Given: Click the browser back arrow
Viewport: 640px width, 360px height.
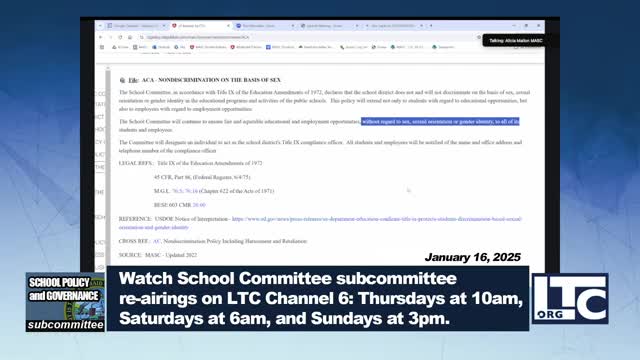Looking at the screenshot, I should pyautogui.click(x=101, y=37).
